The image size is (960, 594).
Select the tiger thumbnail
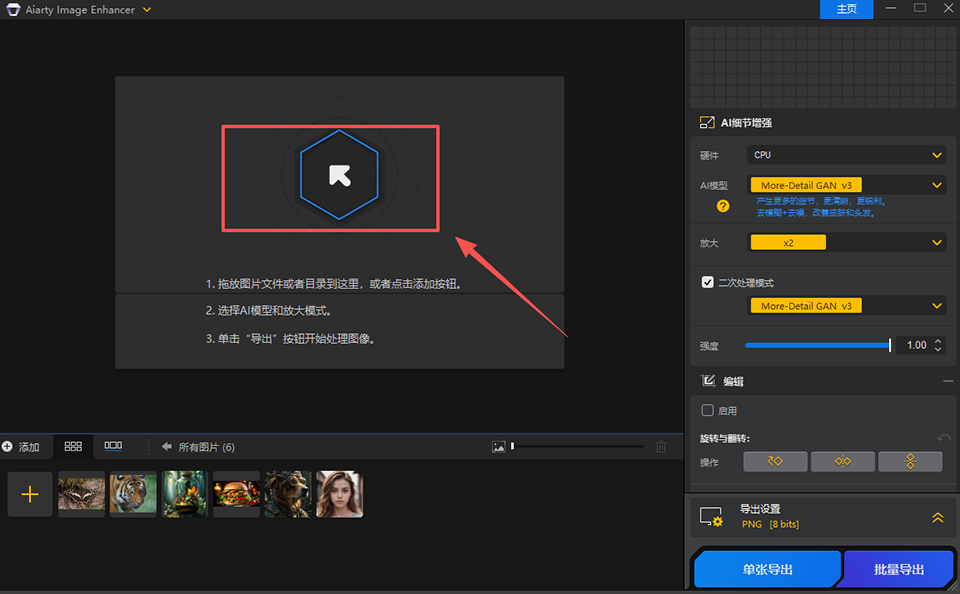pos(133,494)
